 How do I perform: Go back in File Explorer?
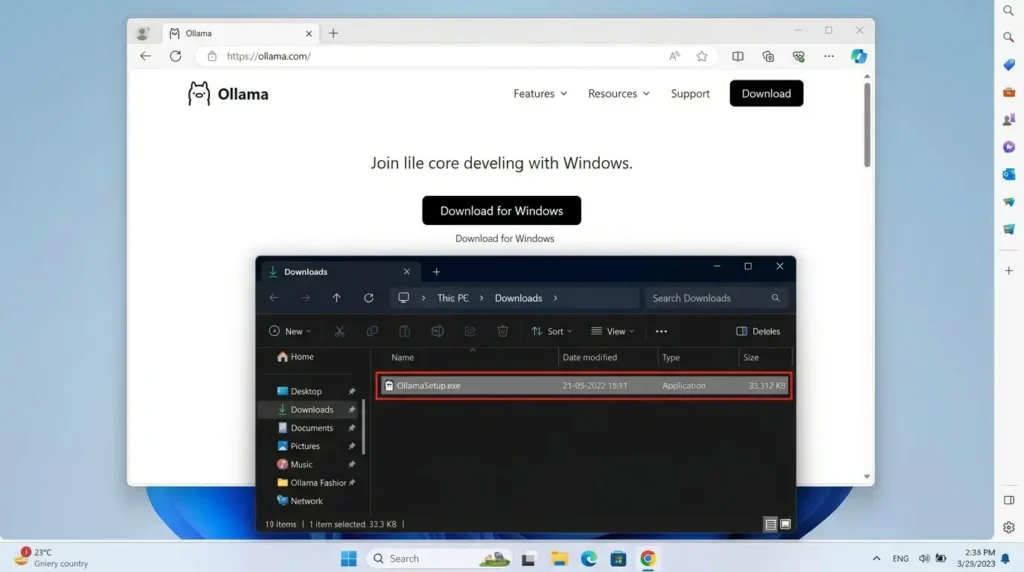click(x=274, y=298)
